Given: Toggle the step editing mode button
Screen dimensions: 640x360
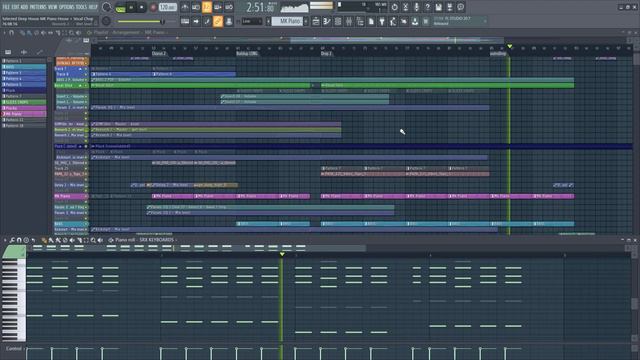Looking at the screenshot, I should pyautogui.click(x=207, y=21).
